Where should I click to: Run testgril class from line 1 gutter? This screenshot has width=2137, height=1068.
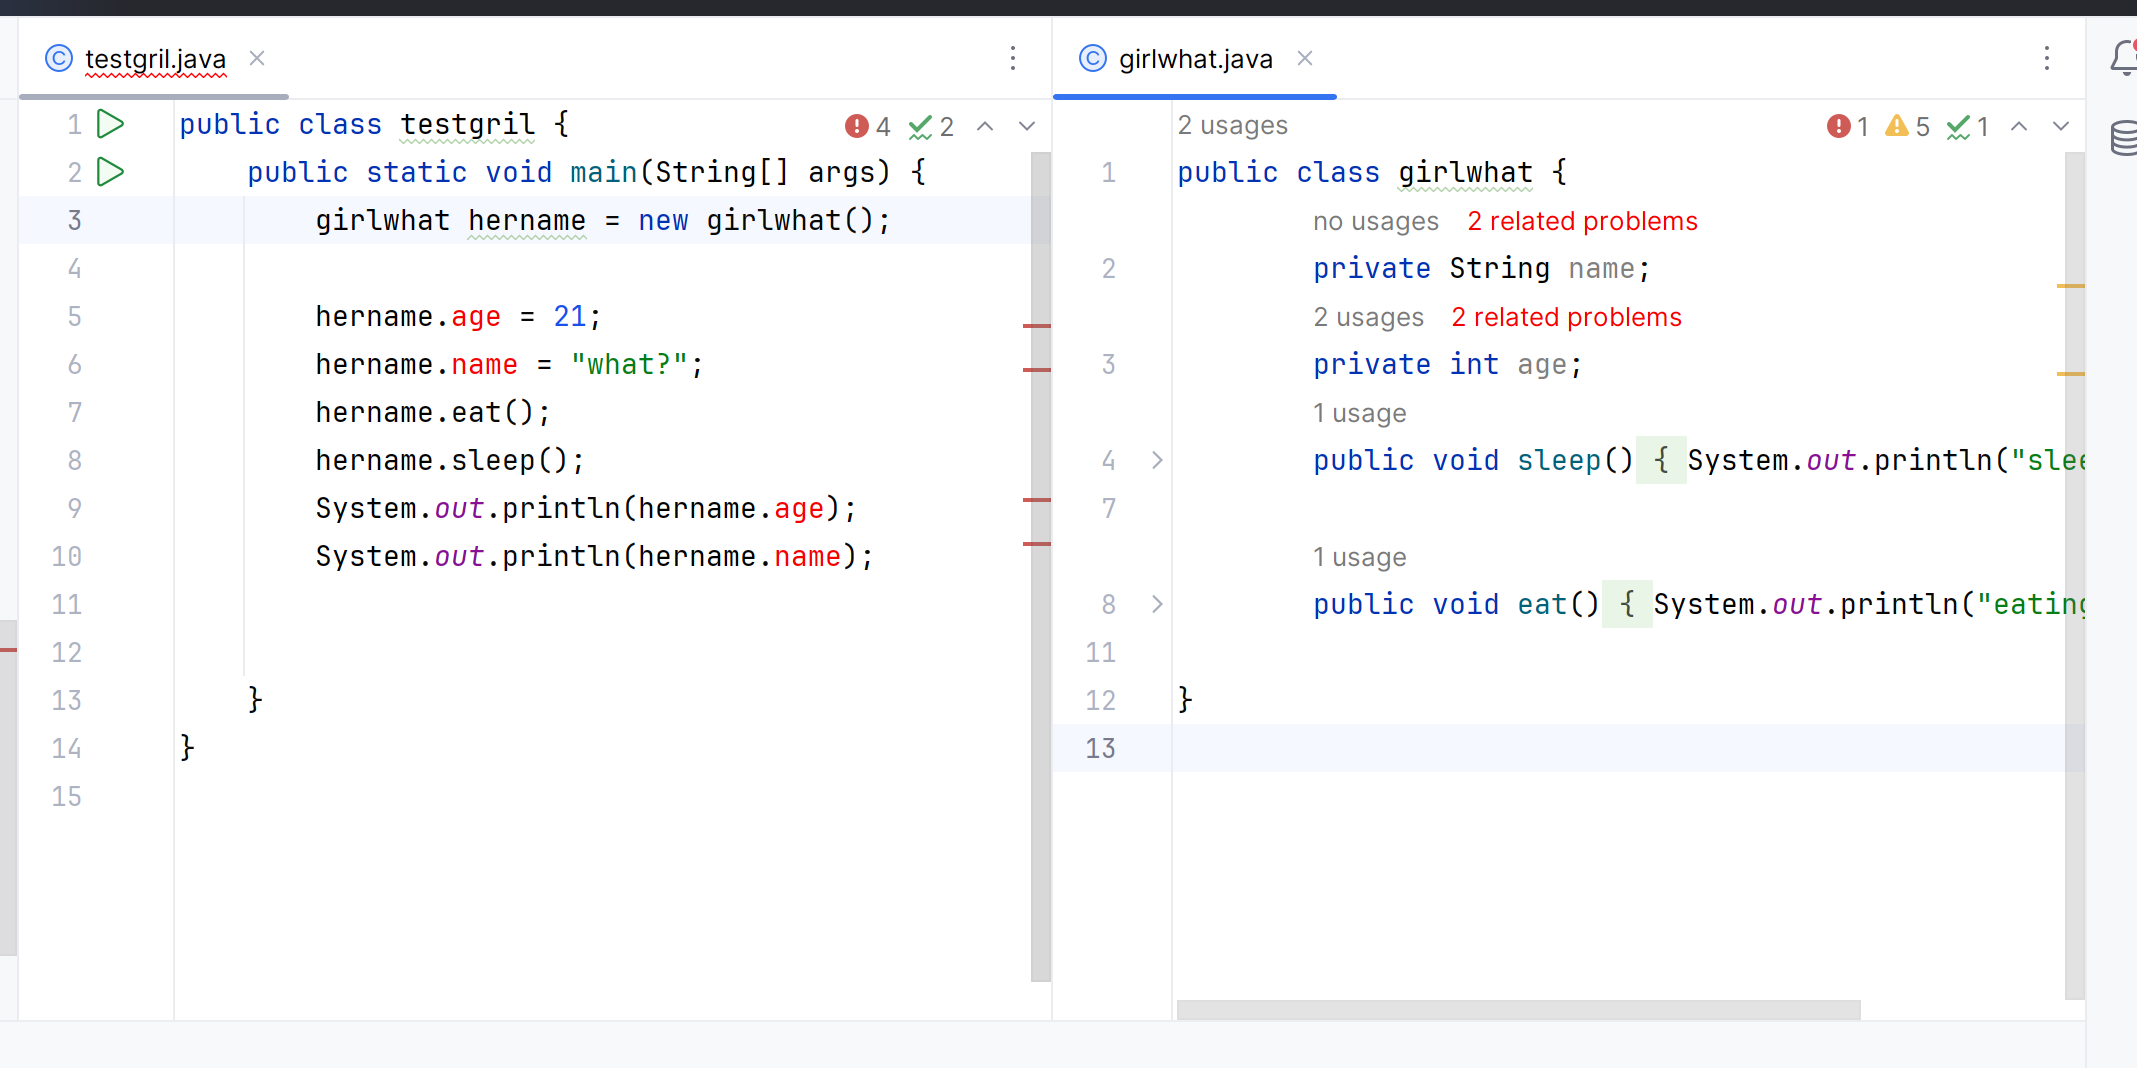click(110, 124)
